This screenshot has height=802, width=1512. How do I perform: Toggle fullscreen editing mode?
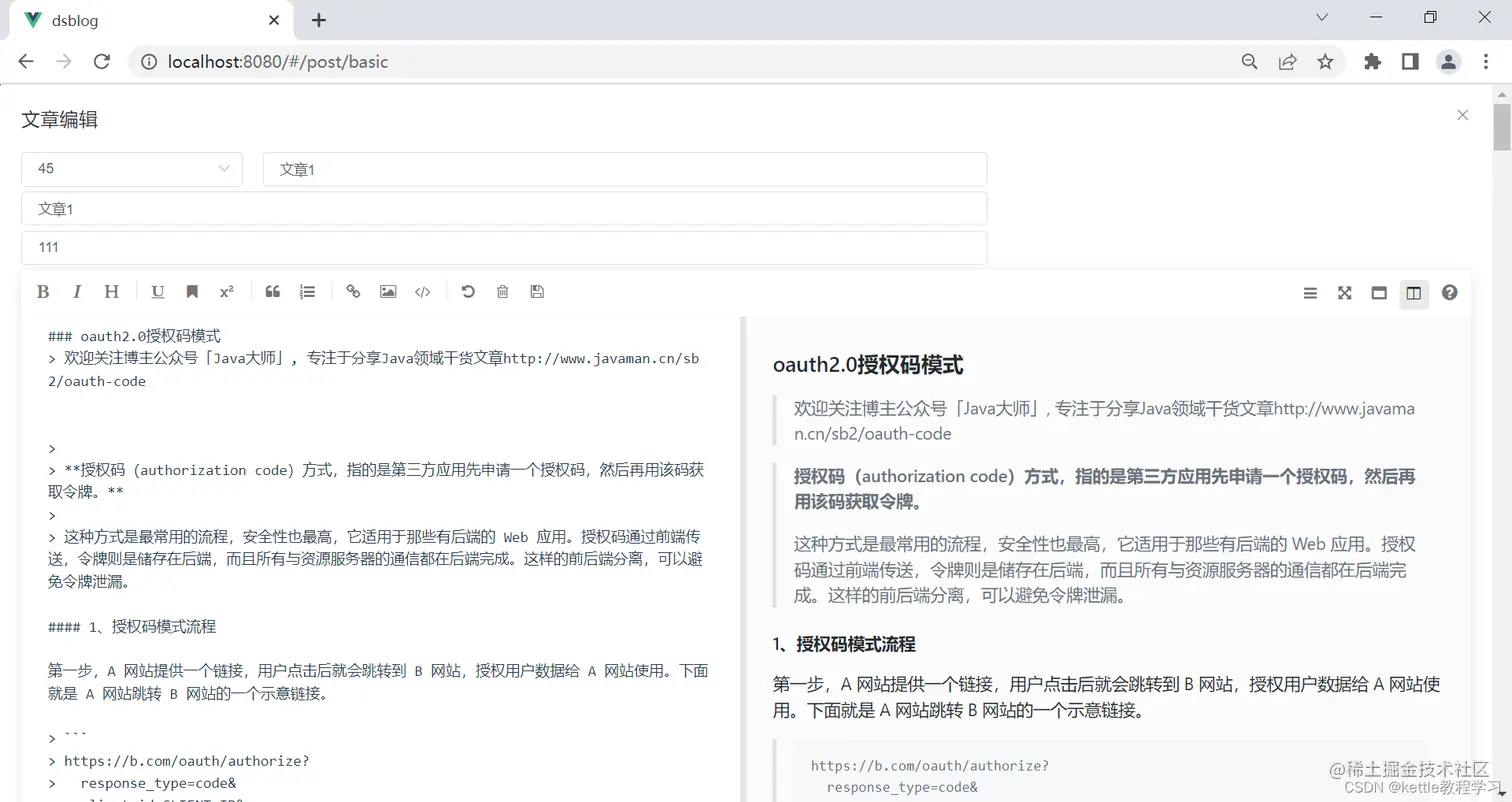(1344, 292)
